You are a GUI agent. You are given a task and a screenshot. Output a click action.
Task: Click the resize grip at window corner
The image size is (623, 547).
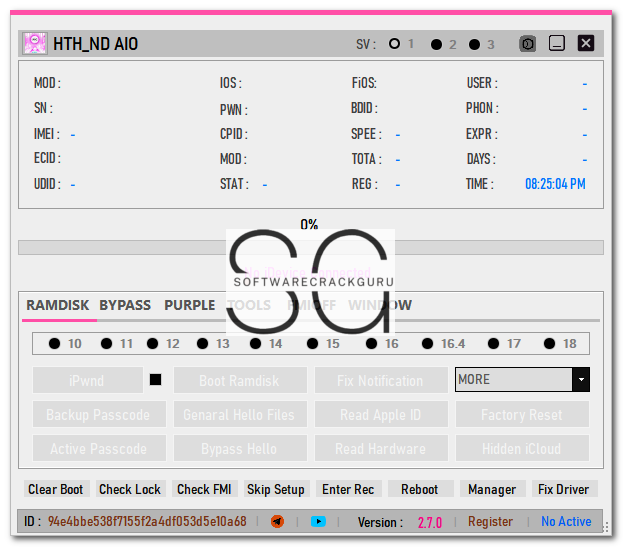(x=606, y=528)
